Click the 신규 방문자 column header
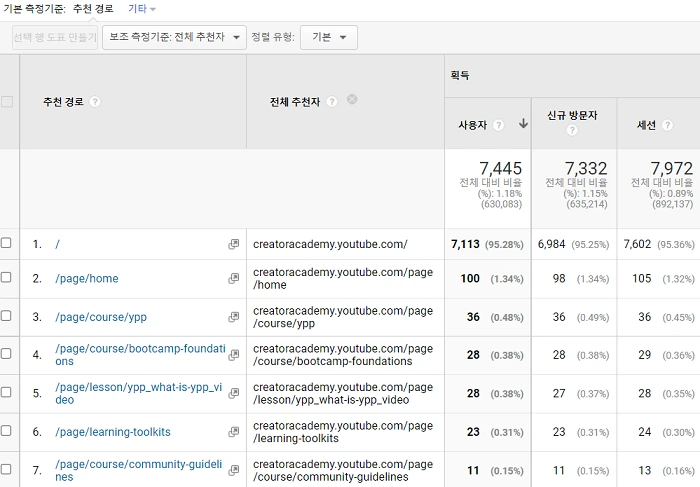This screenshot has width=700, height=487. [x=572, y=116]
